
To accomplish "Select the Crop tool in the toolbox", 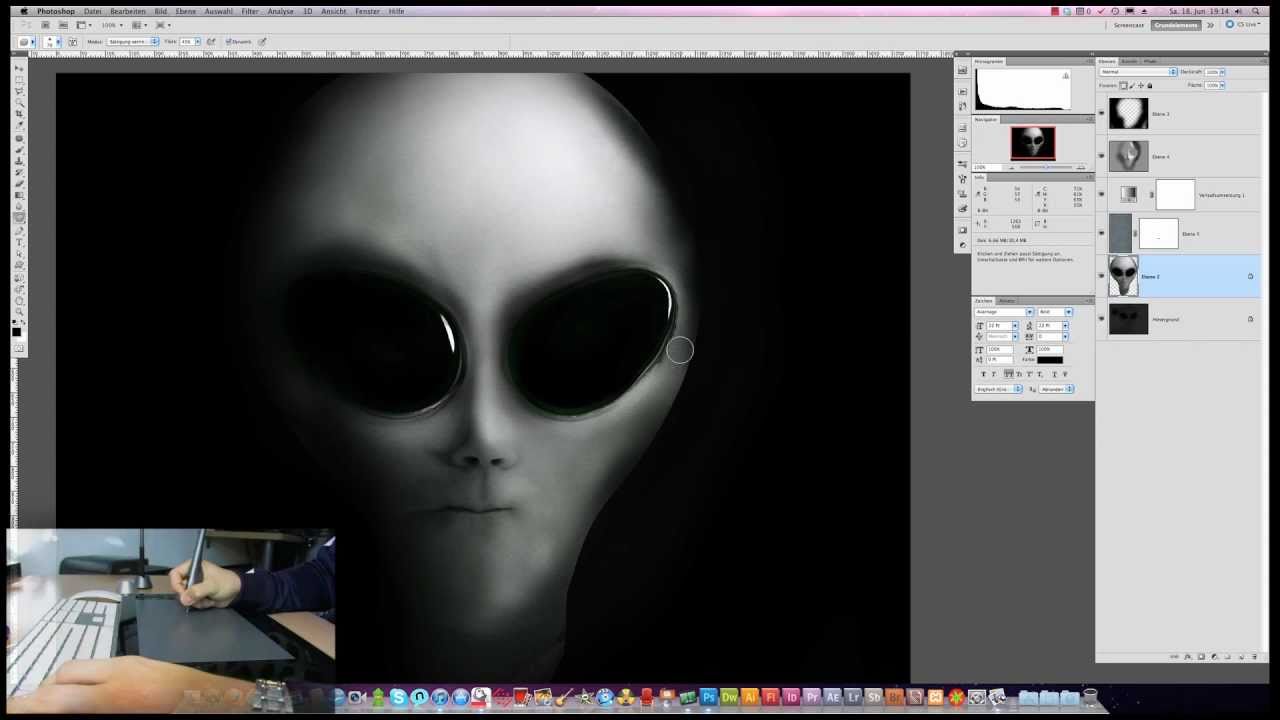I will (x=19, y=114).
